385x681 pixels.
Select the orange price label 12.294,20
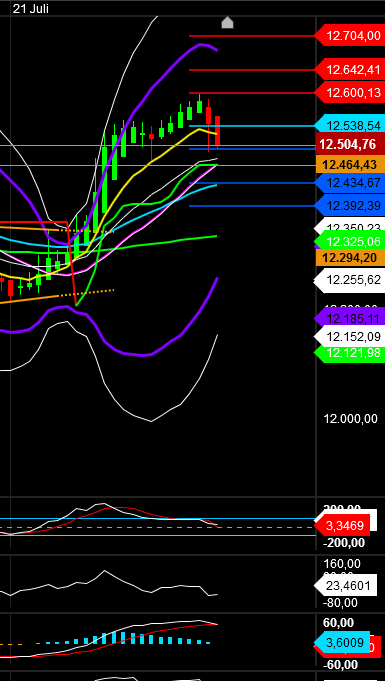[350, 258]
